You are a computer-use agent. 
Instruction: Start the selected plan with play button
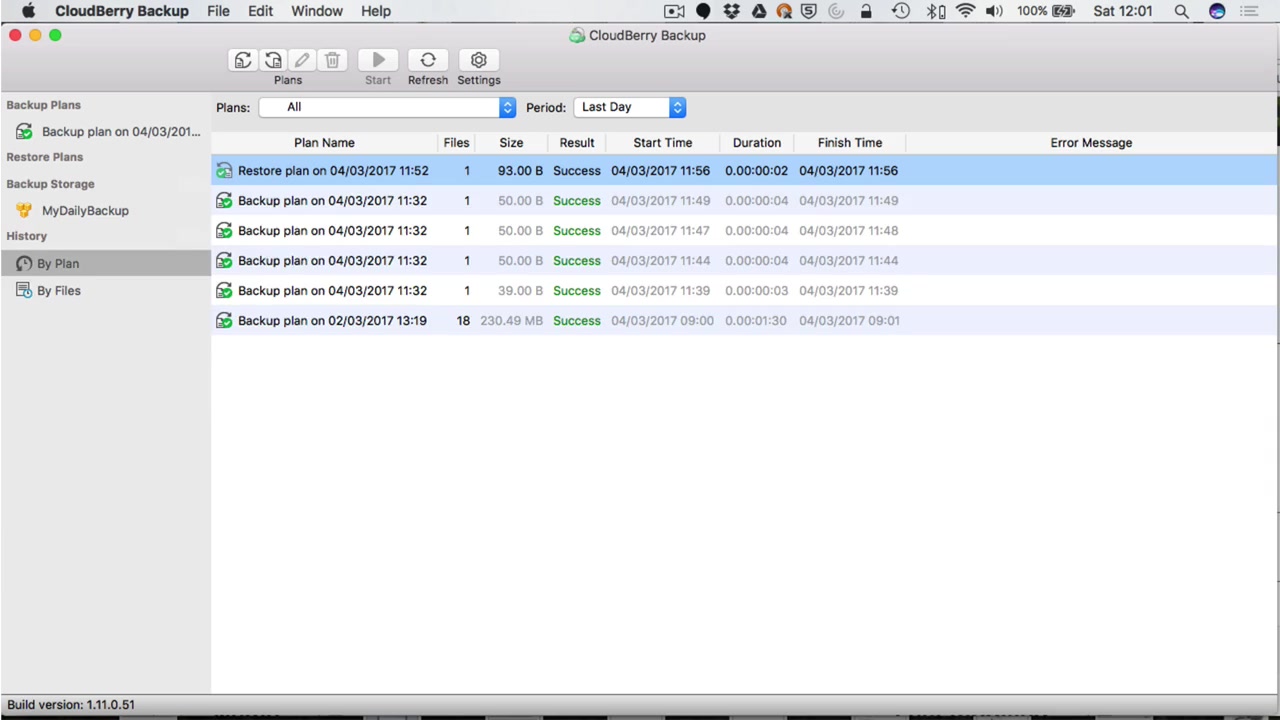(378, 61)
